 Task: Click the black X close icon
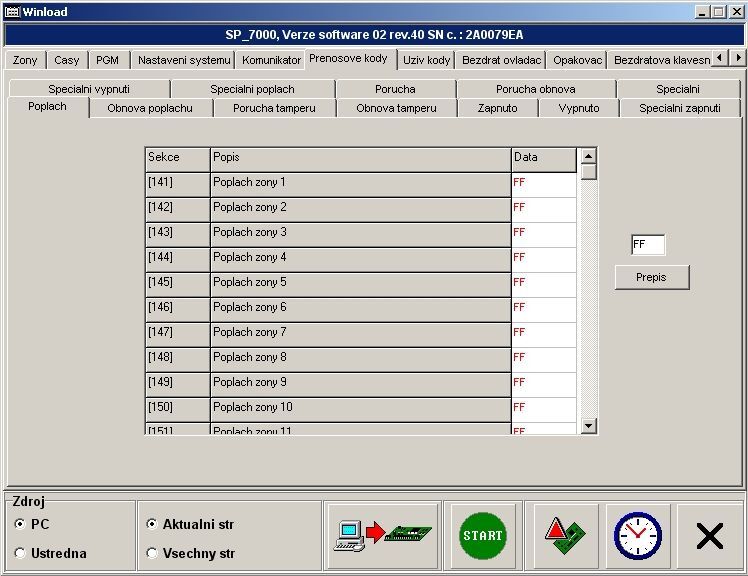(709, 536)
